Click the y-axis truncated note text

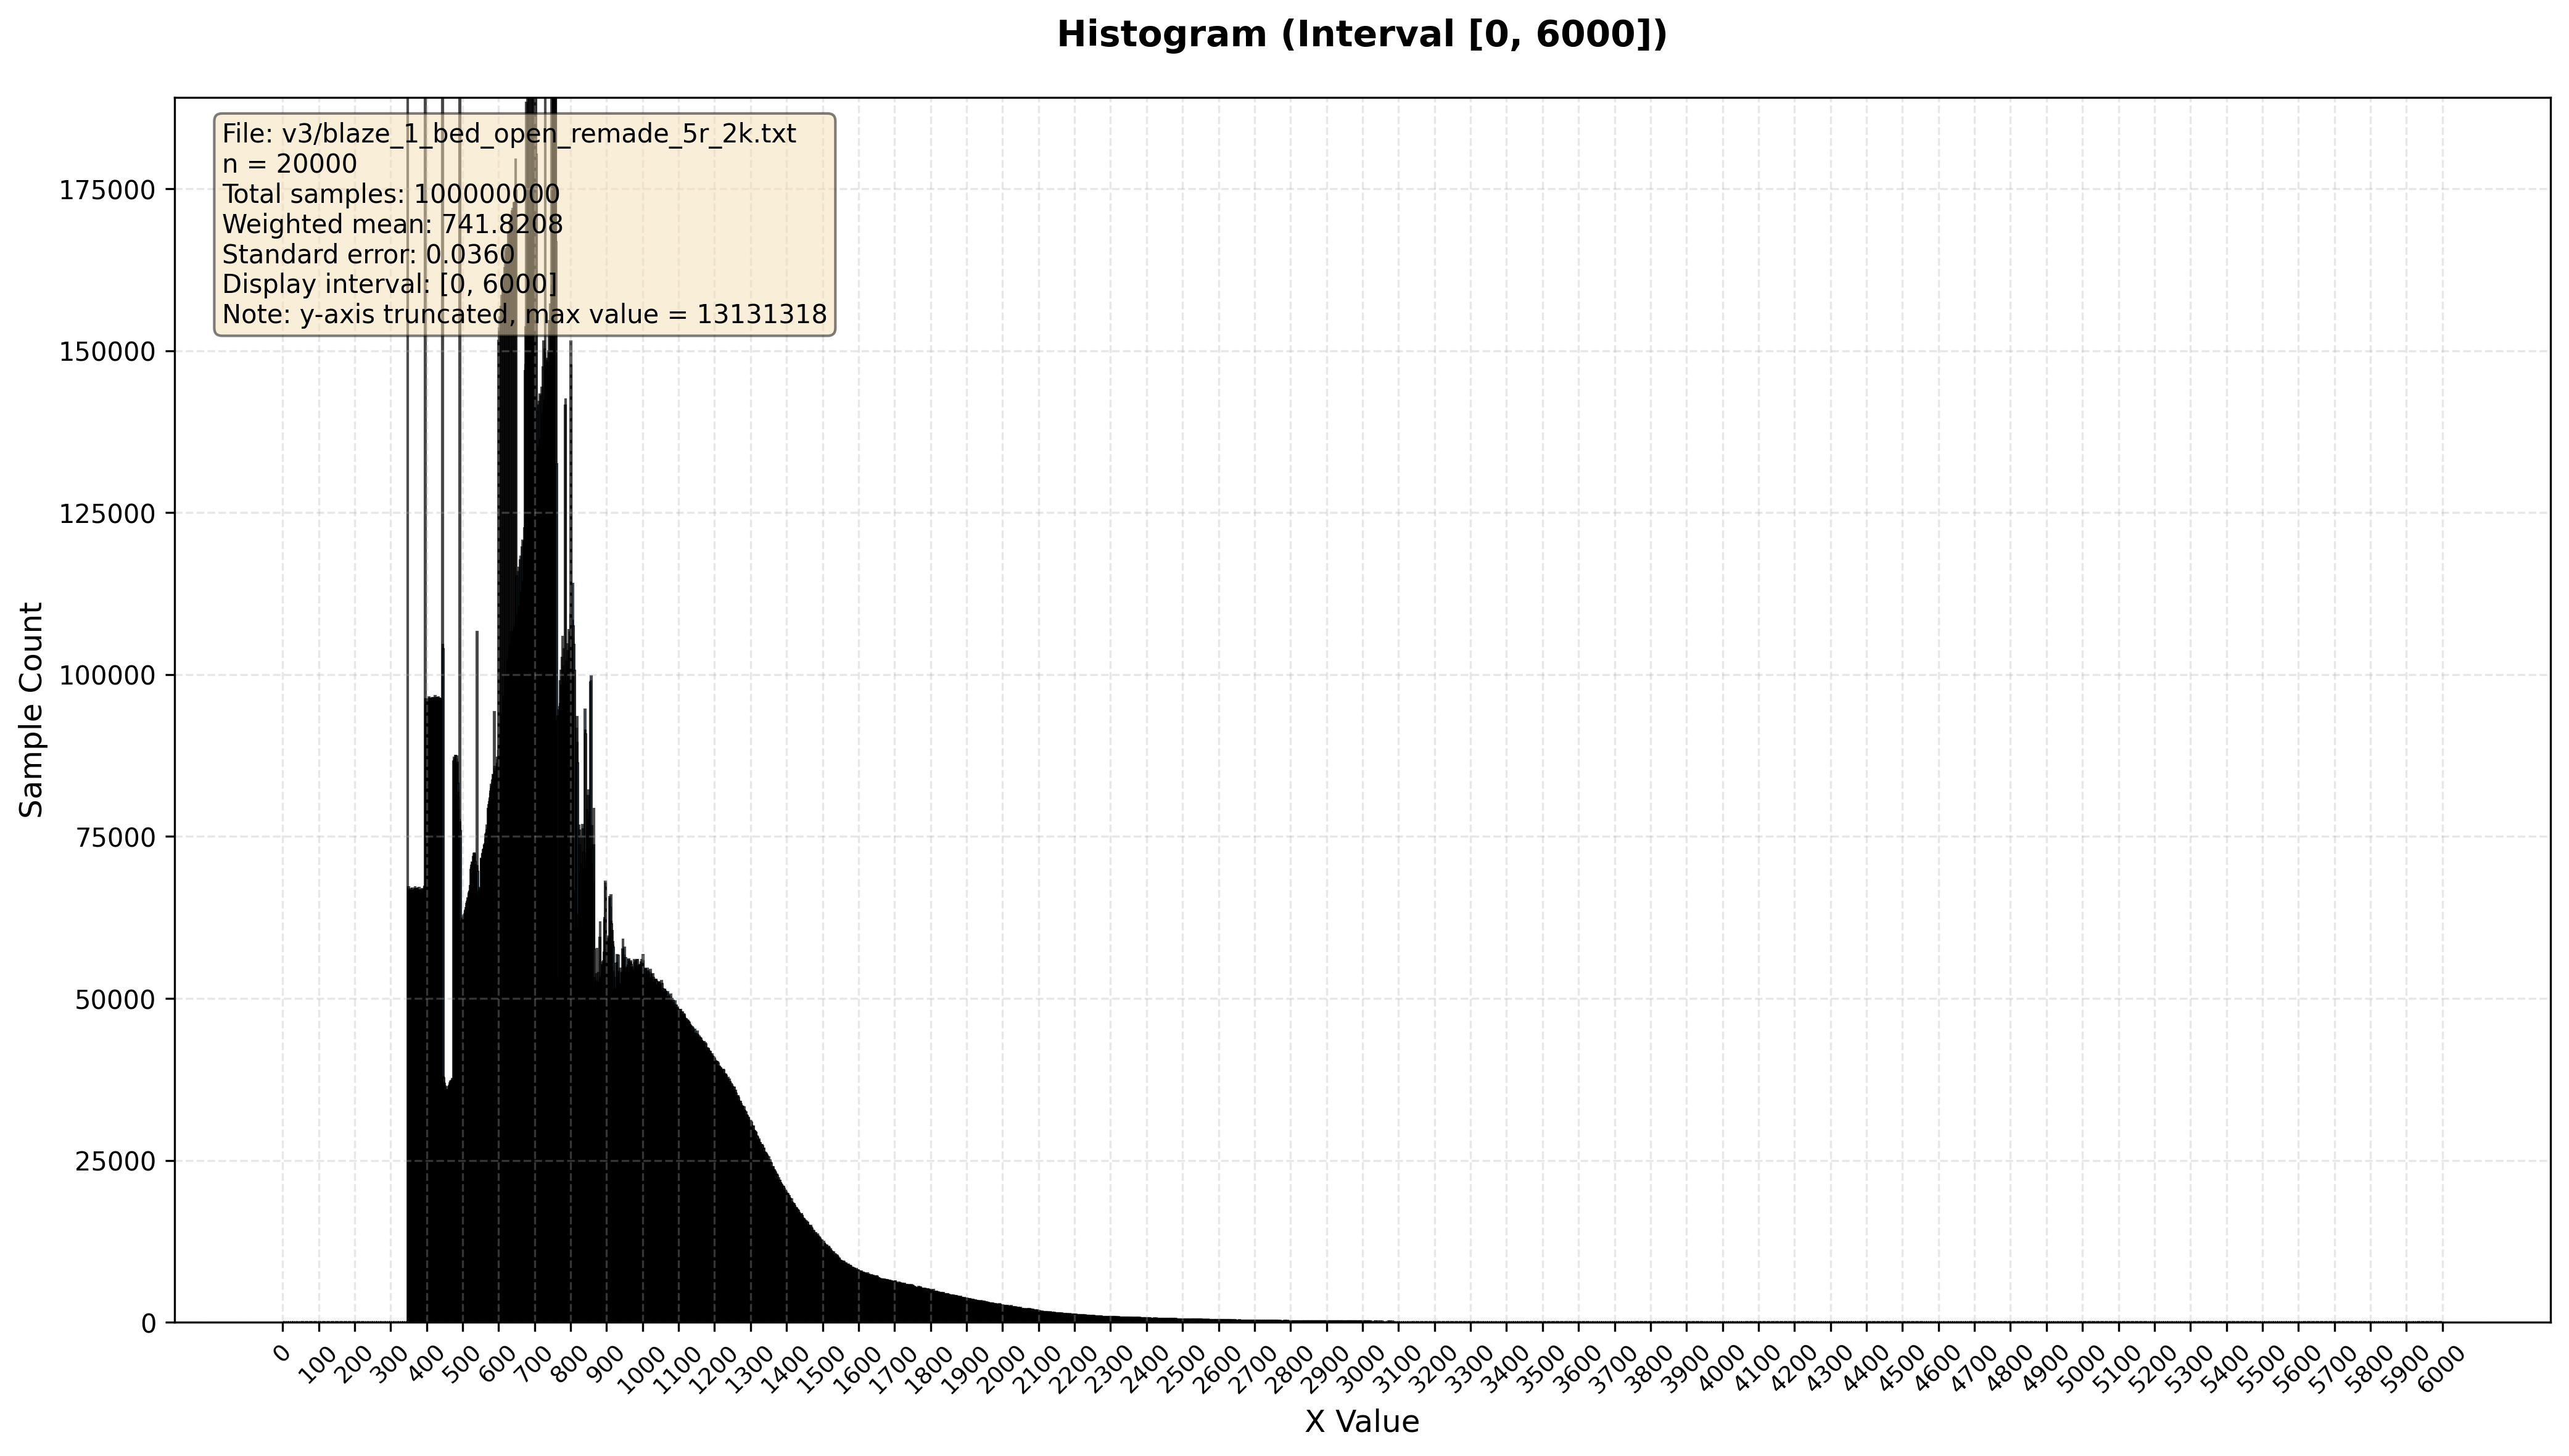(524, 315)
